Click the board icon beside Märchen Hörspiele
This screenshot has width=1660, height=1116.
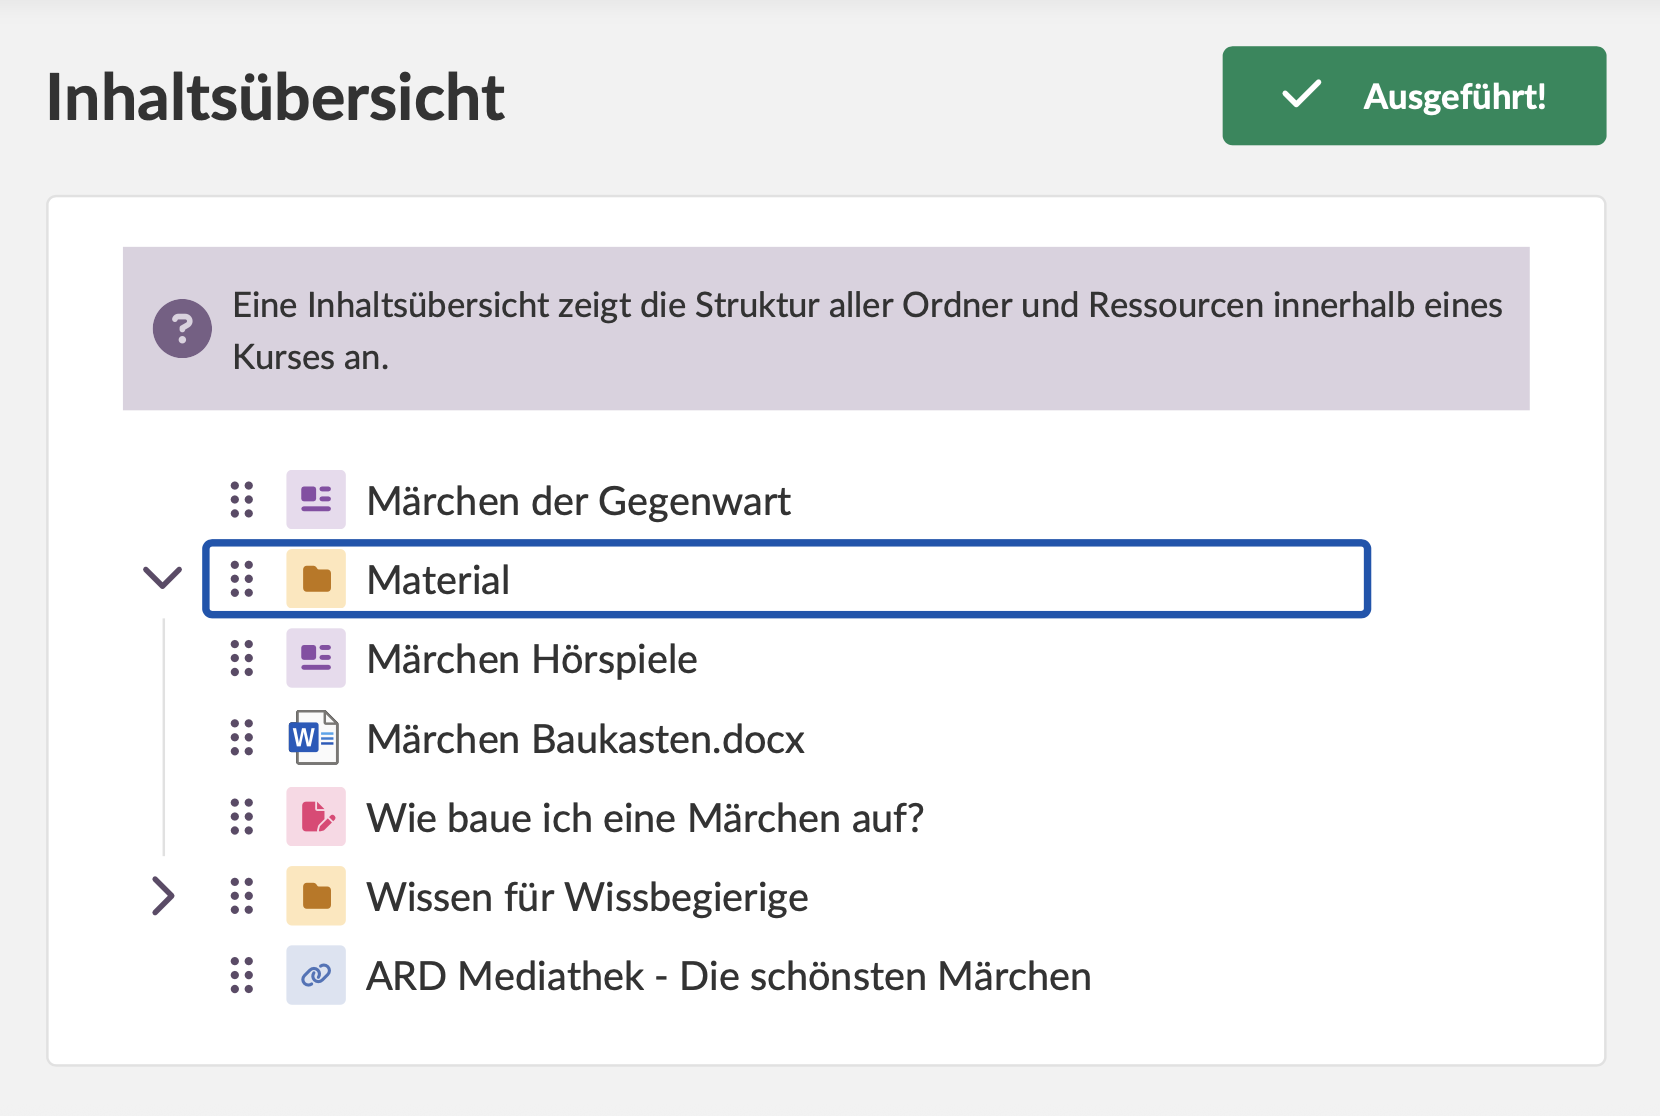point(315,658)
